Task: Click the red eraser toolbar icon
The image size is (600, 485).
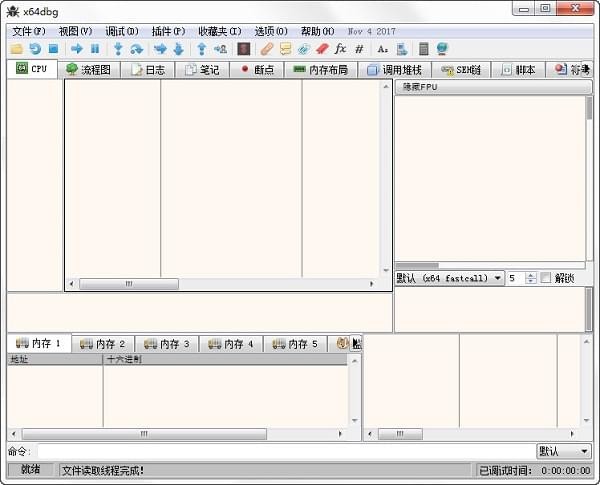Action: (322, 48)
